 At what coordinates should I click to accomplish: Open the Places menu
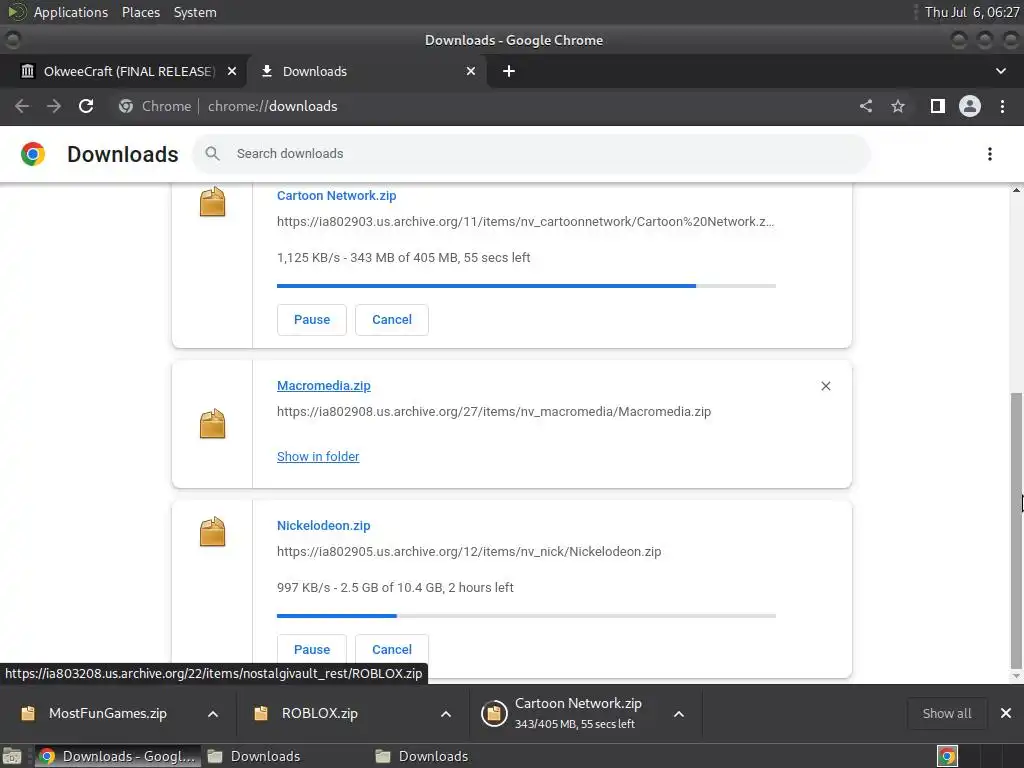(x=141, y=12)
